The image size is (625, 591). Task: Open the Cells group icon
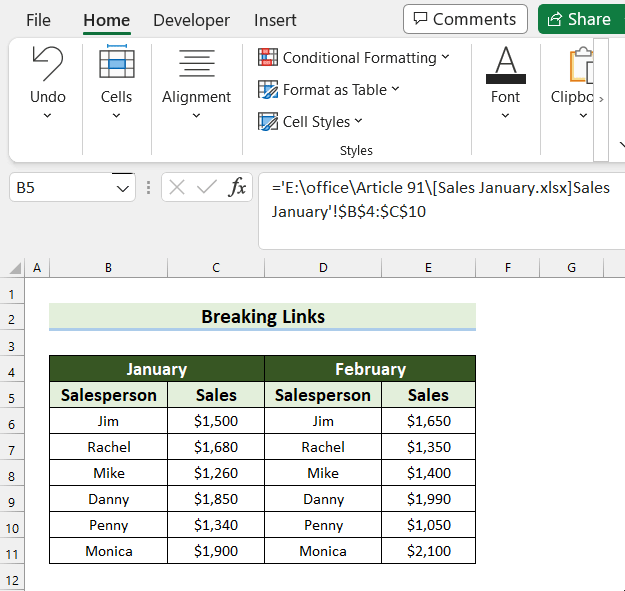click(x=117, y=61)
